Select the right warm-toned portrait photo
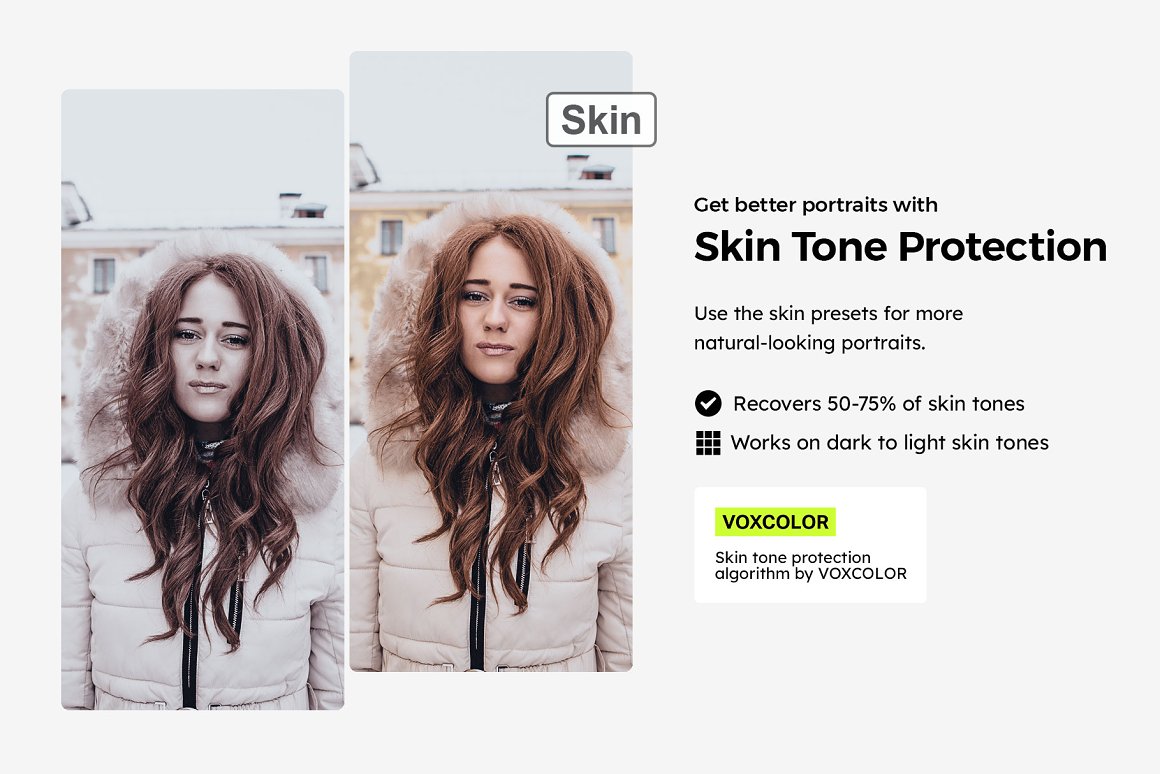The height and width of the screenshot is (774, 1160). (x=490, y=361)
